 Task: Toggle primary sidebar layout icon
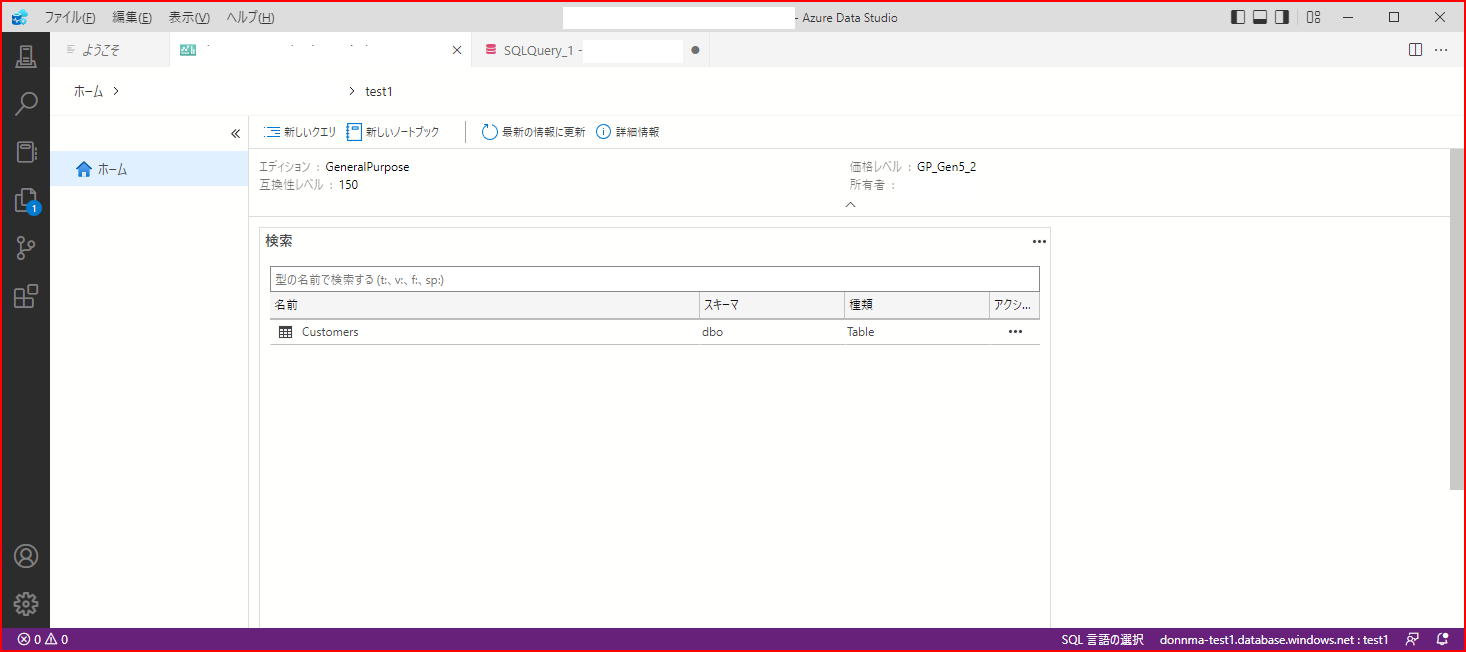[1238, 17]
